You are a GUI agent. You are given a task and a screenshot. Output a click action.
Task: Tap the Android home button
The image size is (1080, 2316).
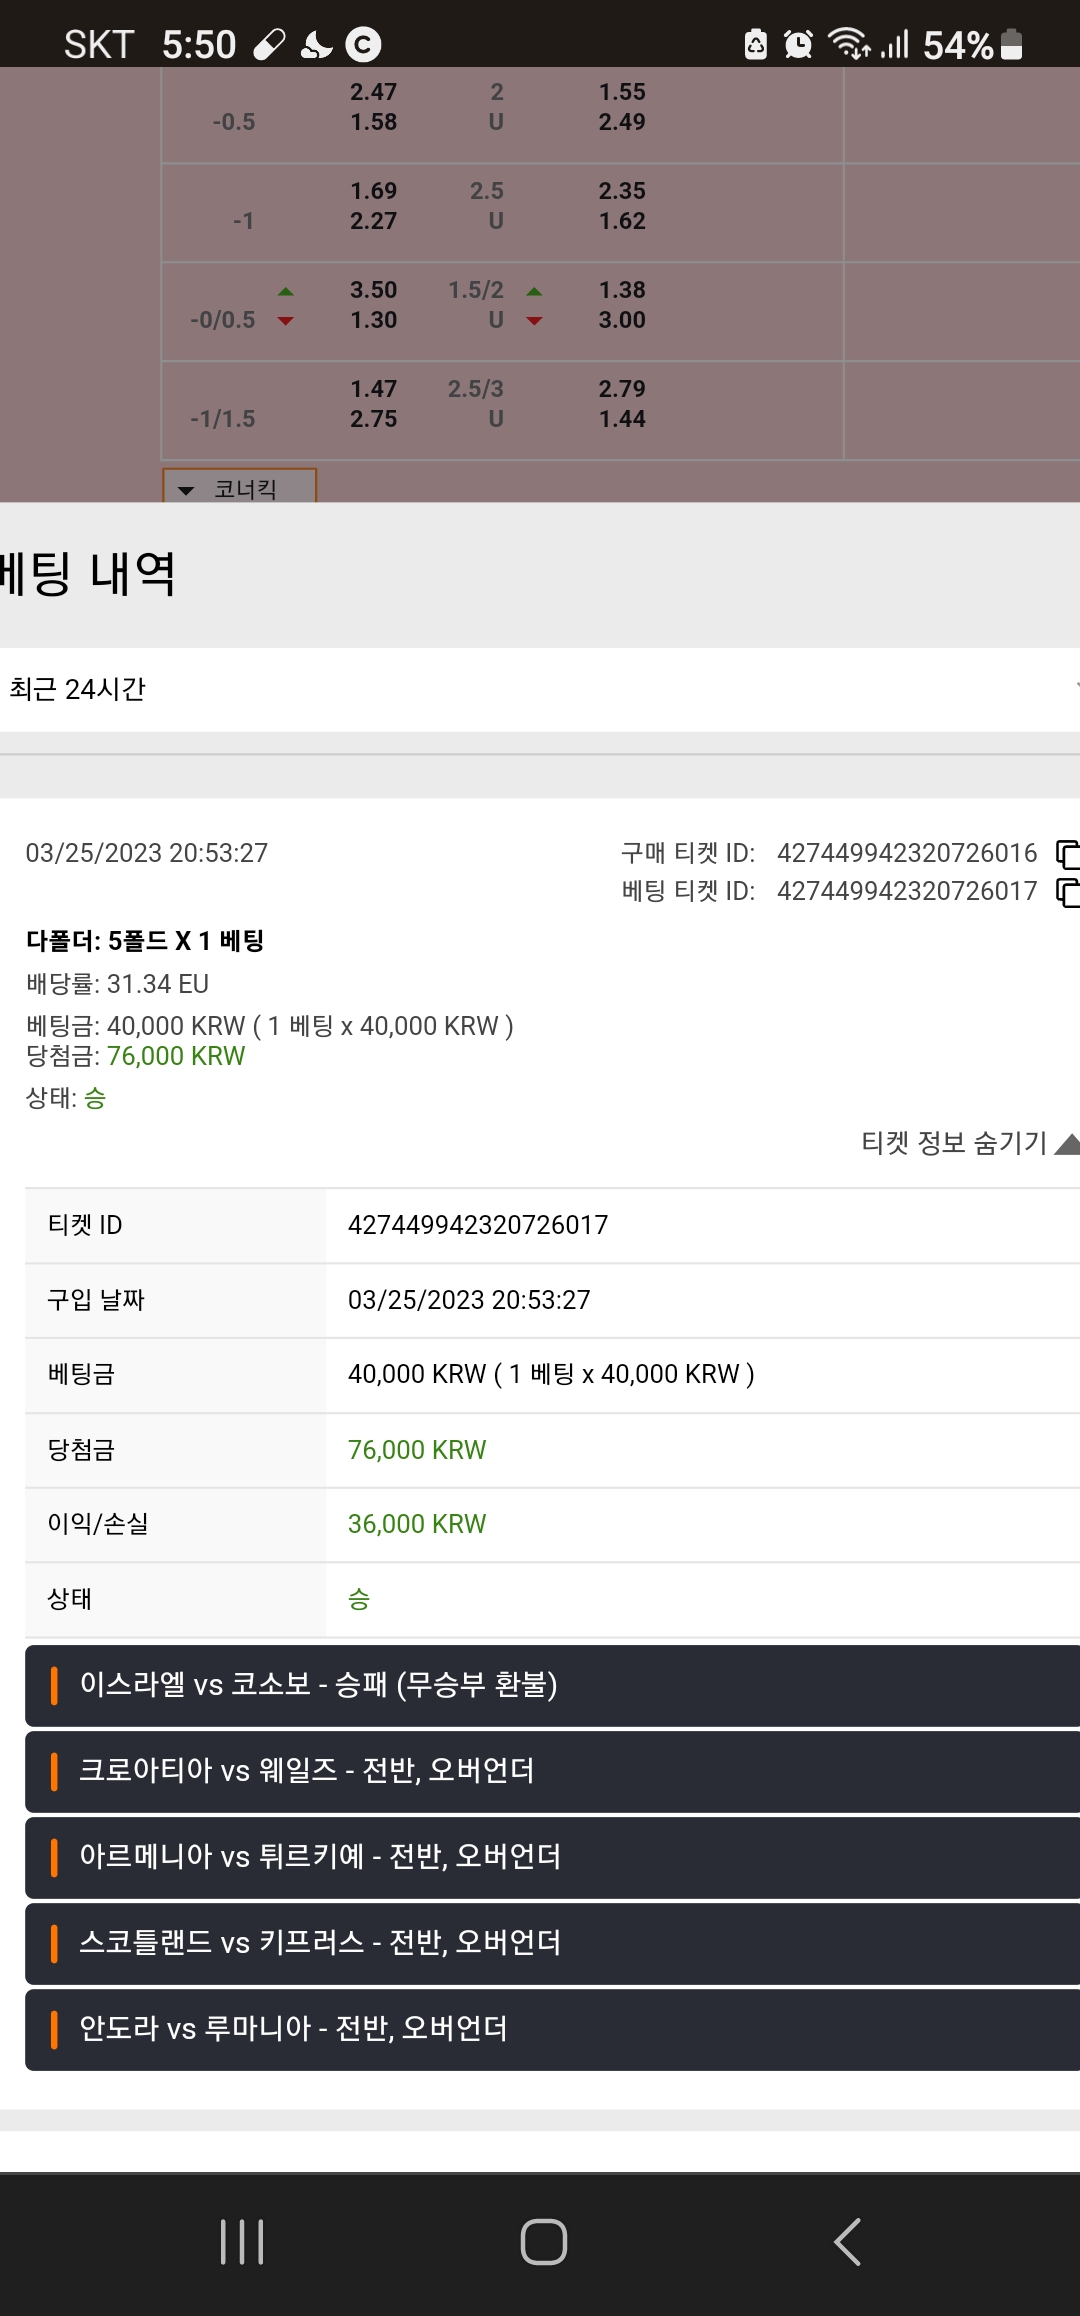543,2241
